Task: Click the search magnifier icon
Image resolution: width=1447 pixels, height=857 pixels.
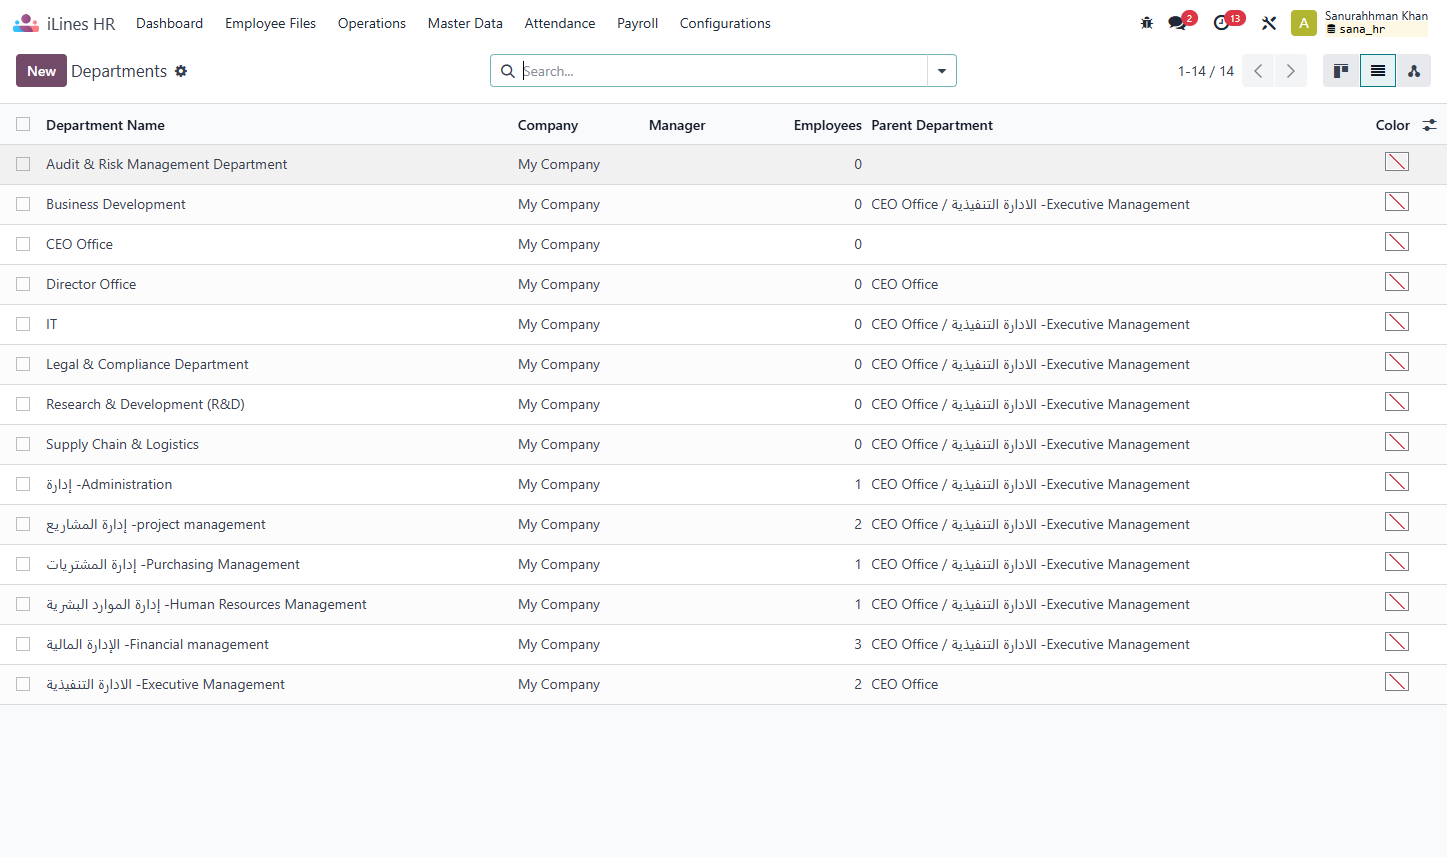Action: coord(508,71)
